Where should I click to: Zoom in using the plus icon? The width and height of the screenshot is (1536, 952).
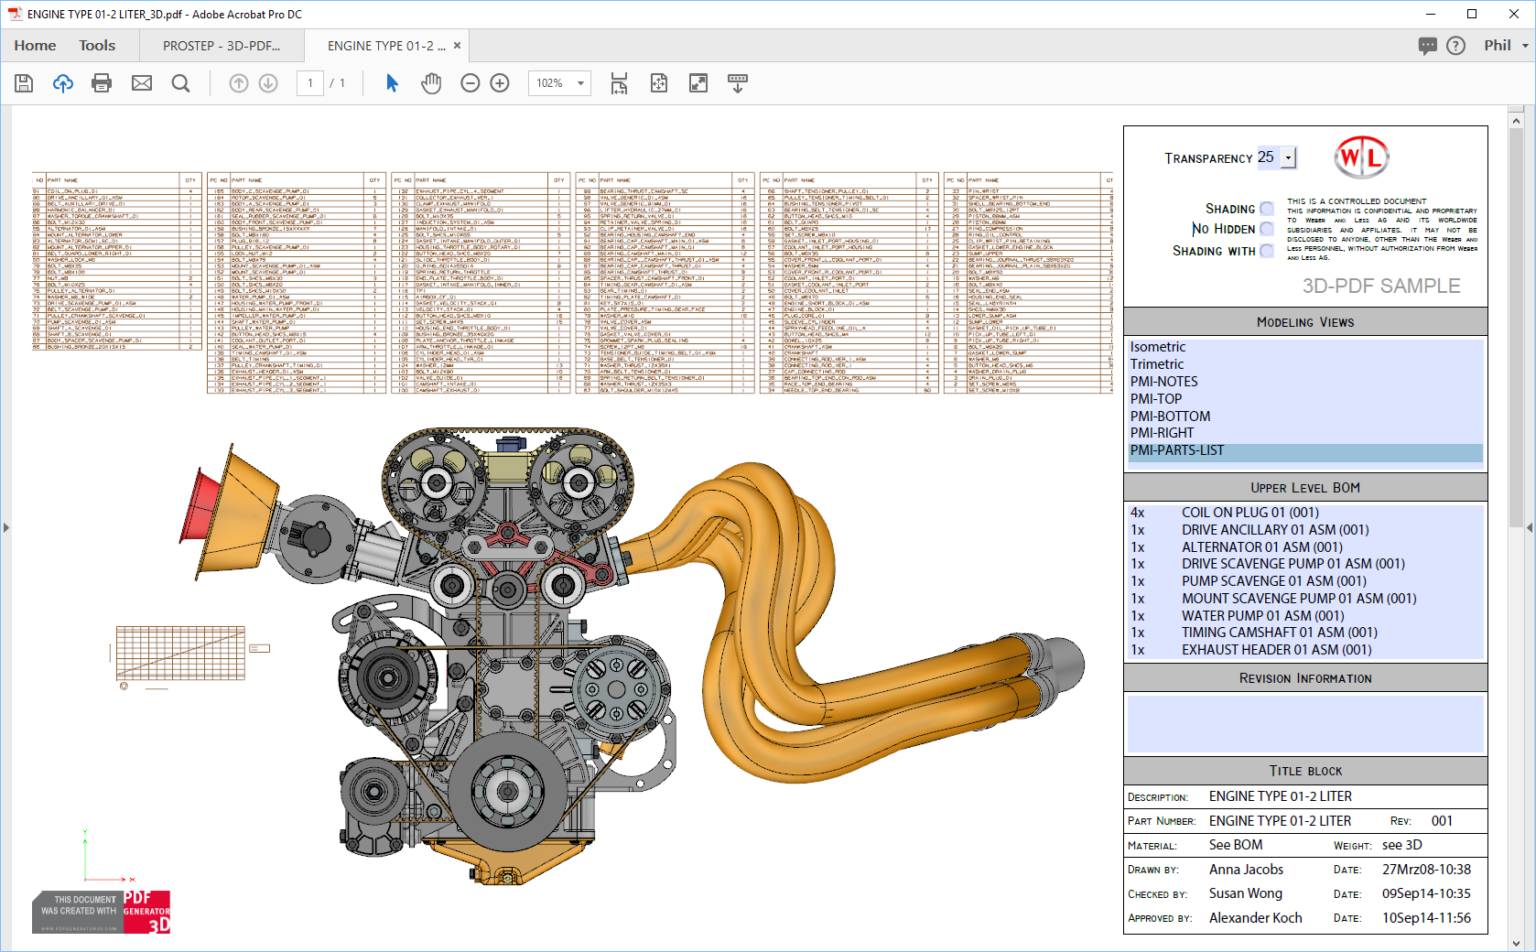point(499,83)
